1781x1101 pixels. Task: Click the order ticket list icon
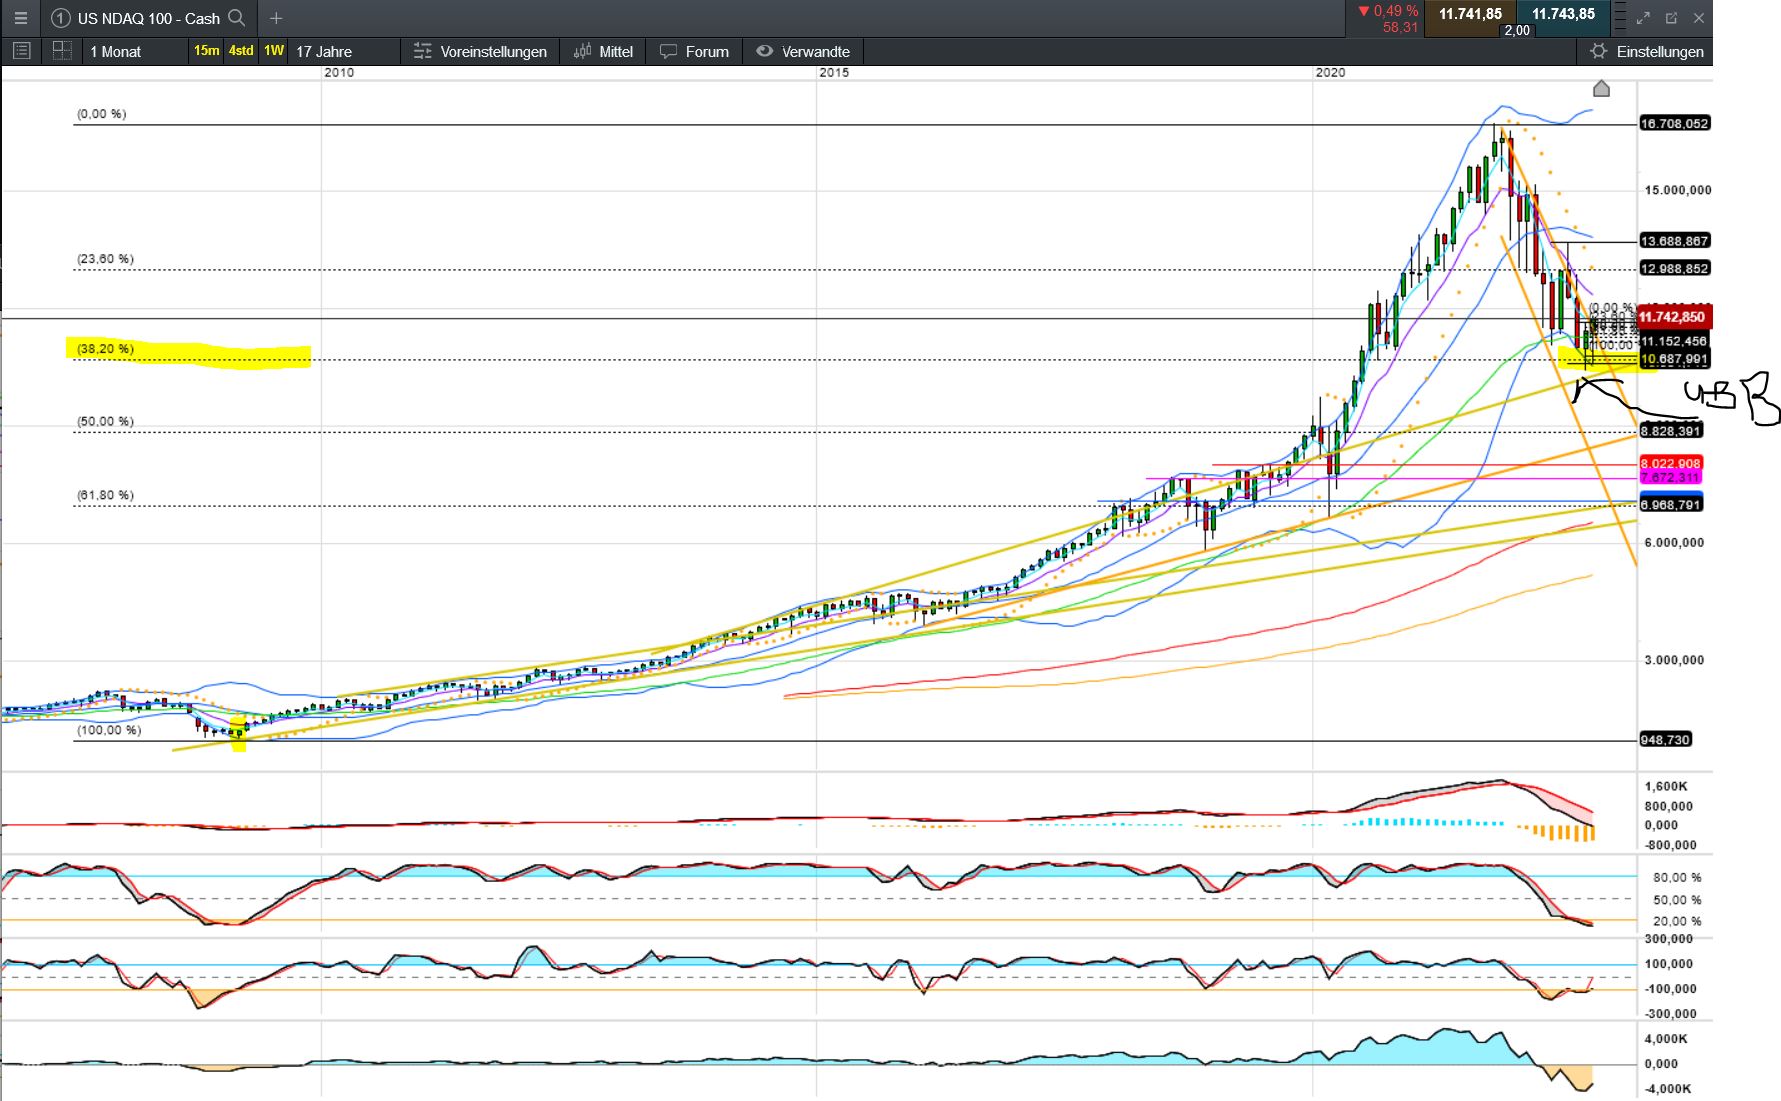(x=21, y=51)
